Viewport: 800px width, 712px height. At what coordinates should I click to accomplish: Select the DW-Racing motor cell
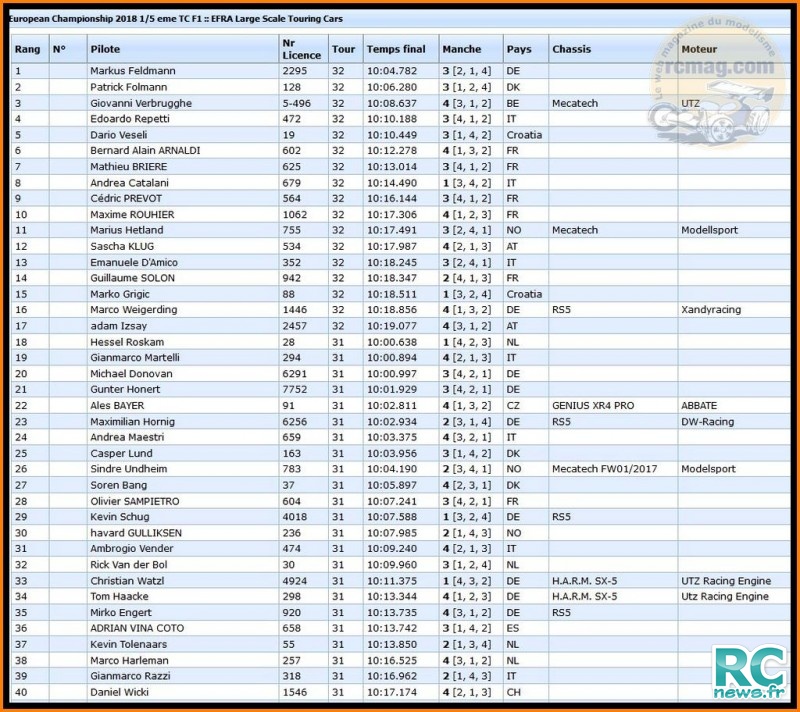pyautogui.click(x=707, y=422)
